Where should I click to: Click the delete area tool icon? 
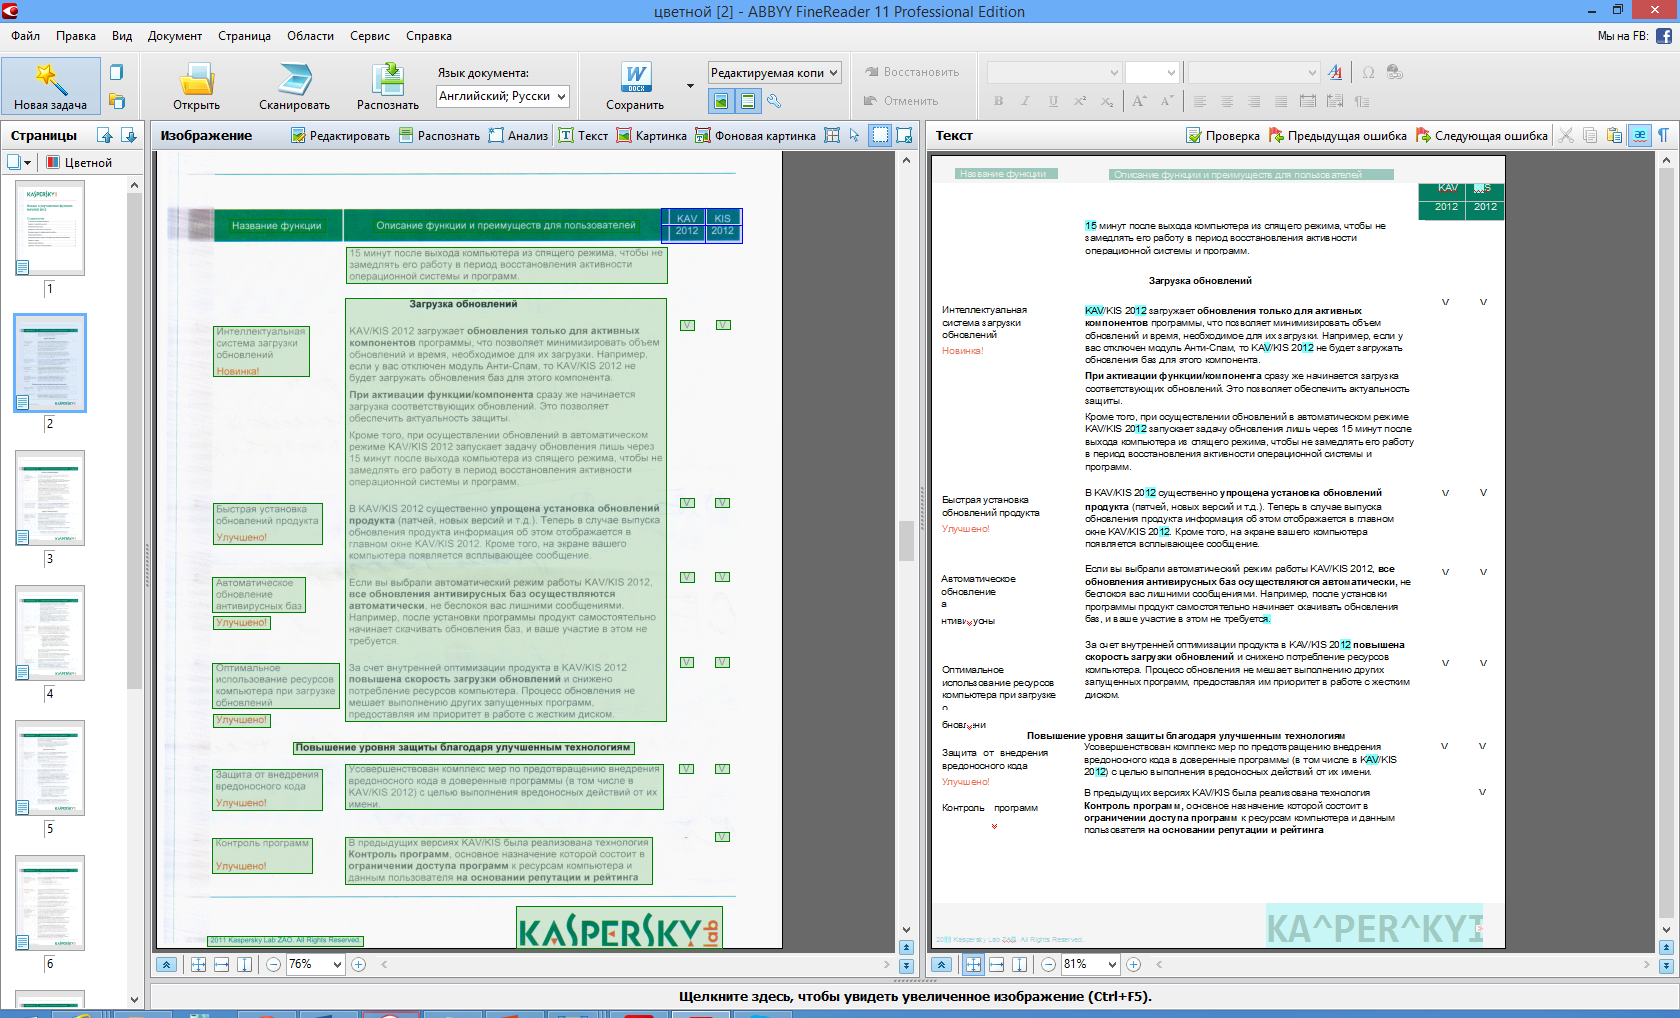tap(904, 136)
